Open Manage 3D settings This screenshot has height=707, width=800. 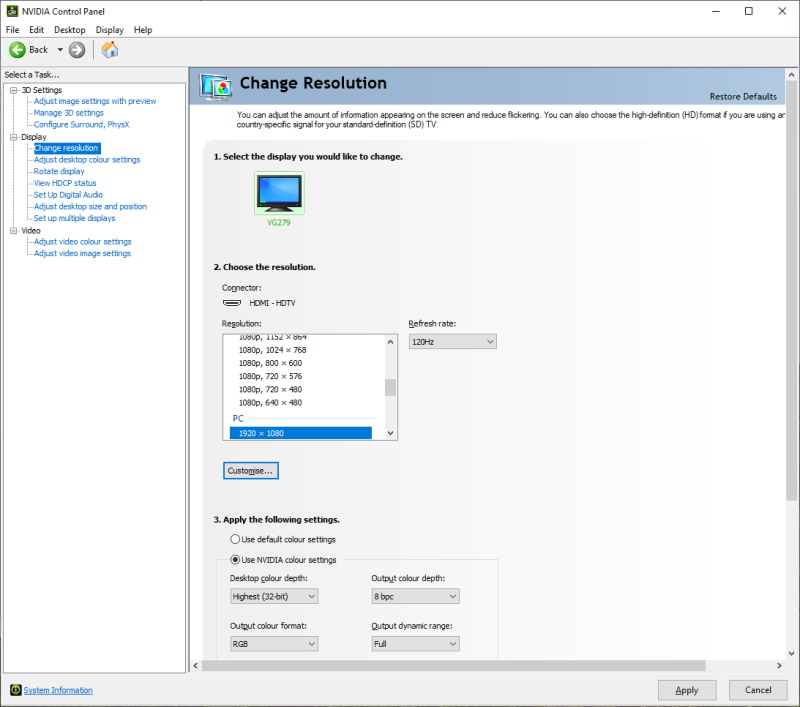click(68, 113)
